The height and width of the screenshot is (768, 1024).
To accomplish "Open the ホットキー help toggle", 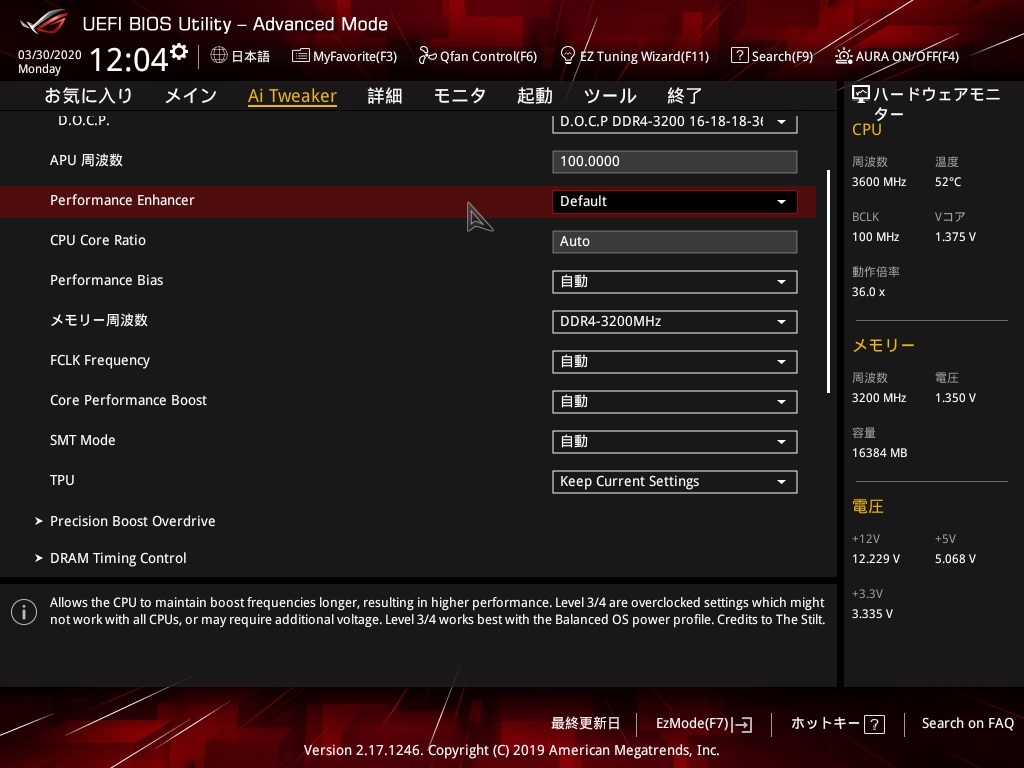I will point(837,723).
